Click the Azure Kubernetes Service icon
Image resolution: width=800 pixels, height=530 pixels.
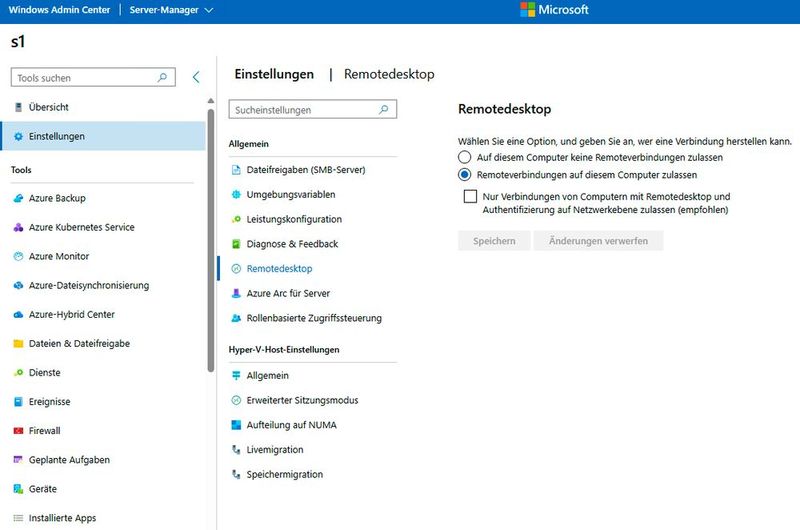18,227
